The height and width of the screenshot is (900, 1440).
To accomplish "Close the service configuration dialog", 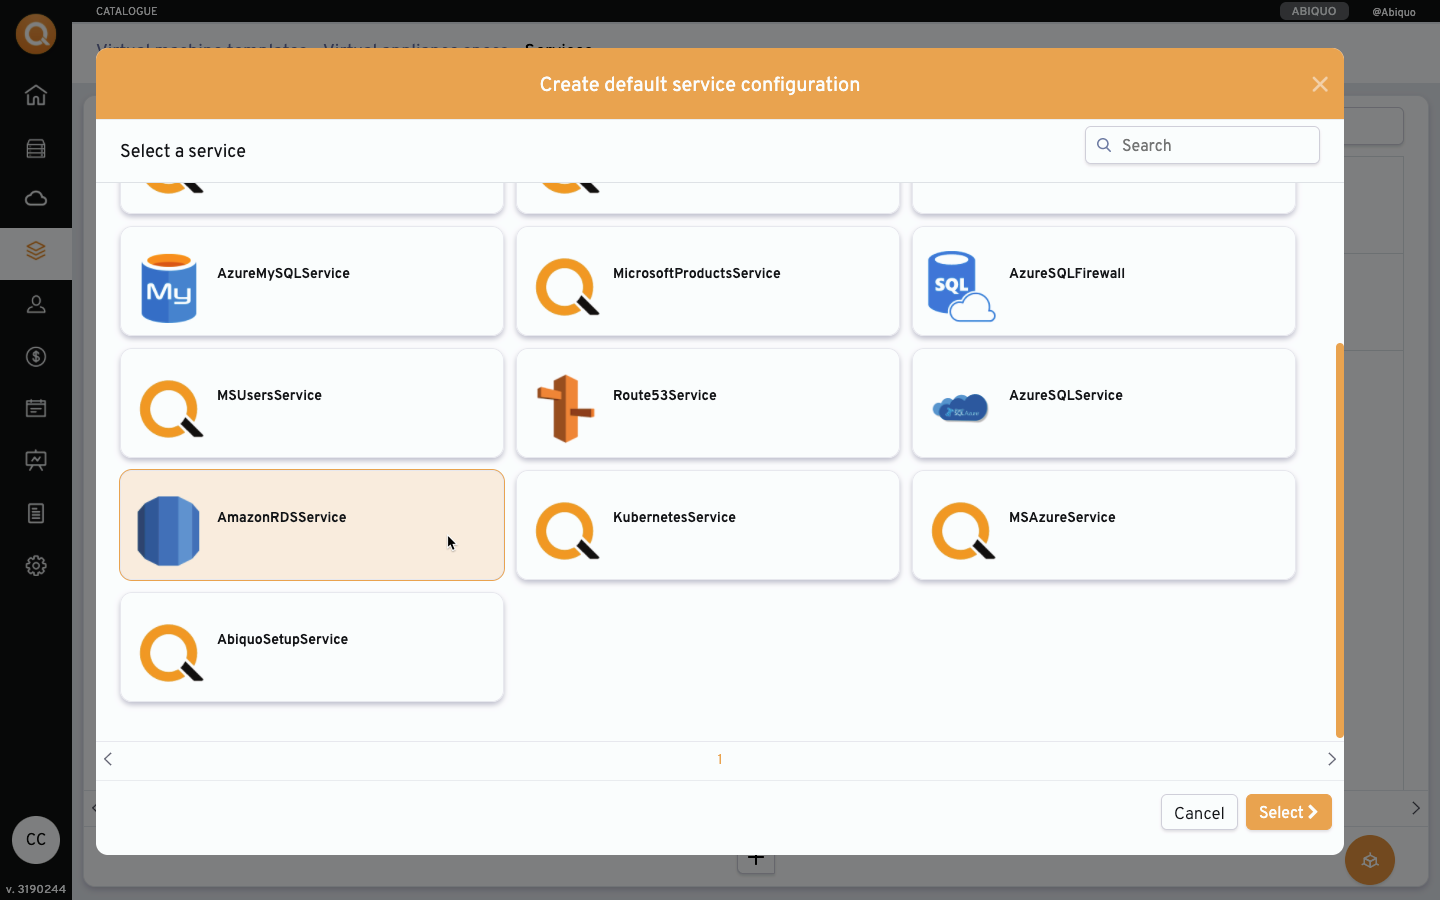I will point(1320,85).
